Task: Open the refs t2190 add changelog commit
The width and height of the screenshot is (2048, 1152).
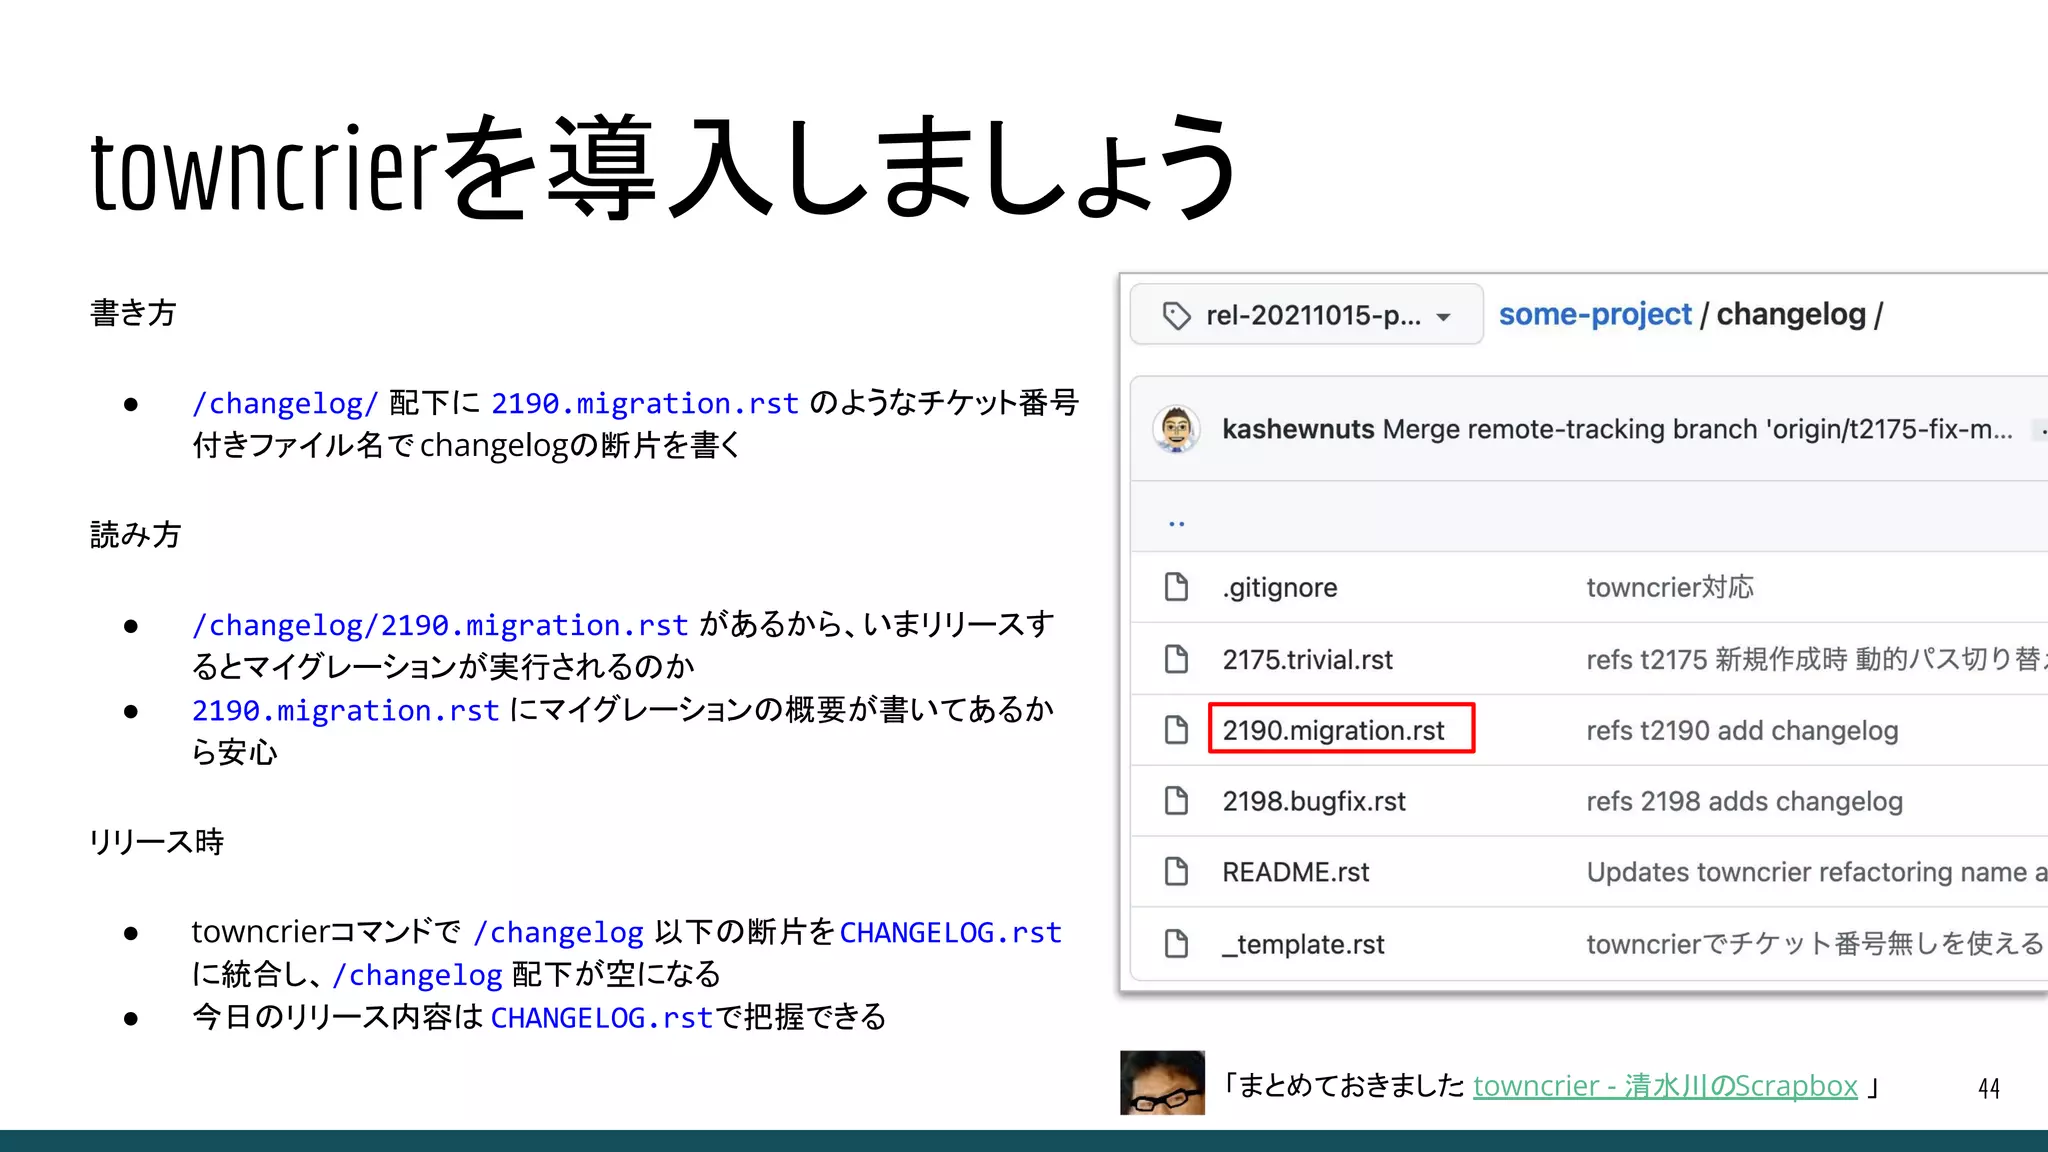Action: 1741,731
